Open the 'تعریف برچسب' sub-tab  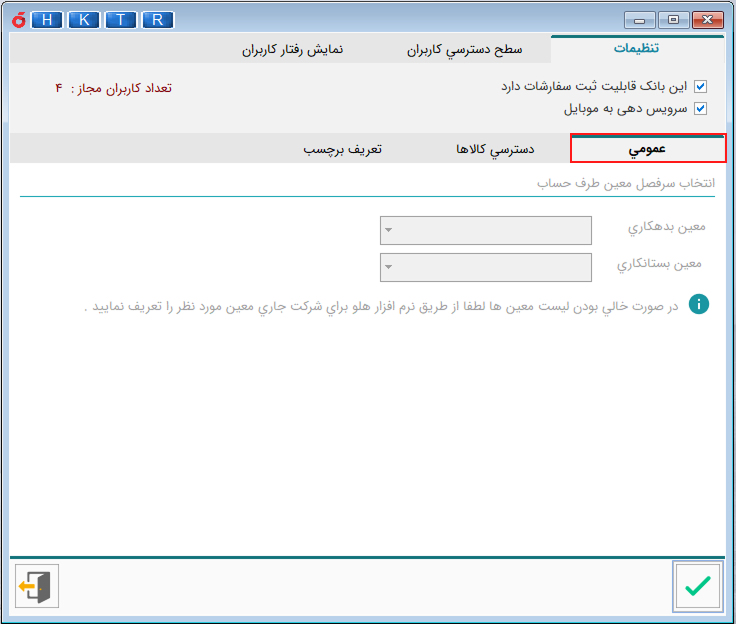[343, 149]
